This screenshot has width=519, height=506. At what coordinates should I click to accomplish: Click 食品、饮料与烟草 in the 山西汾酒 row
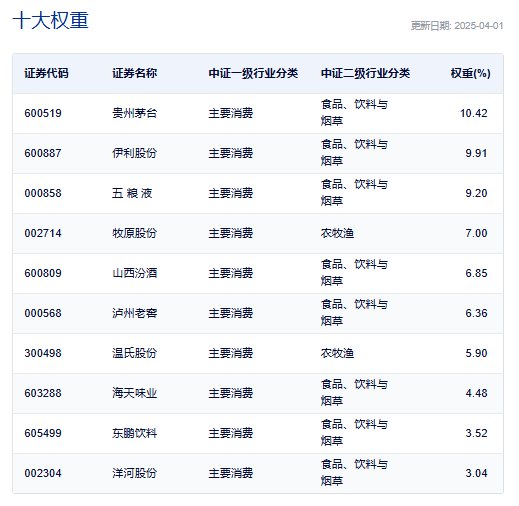(x=354, y=273)
